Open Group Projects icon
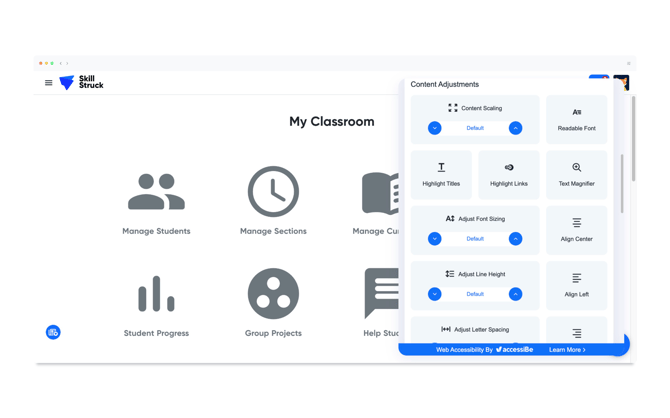Image resolution: width=670 pixels, height=418 pixels. tap(273, 294)
